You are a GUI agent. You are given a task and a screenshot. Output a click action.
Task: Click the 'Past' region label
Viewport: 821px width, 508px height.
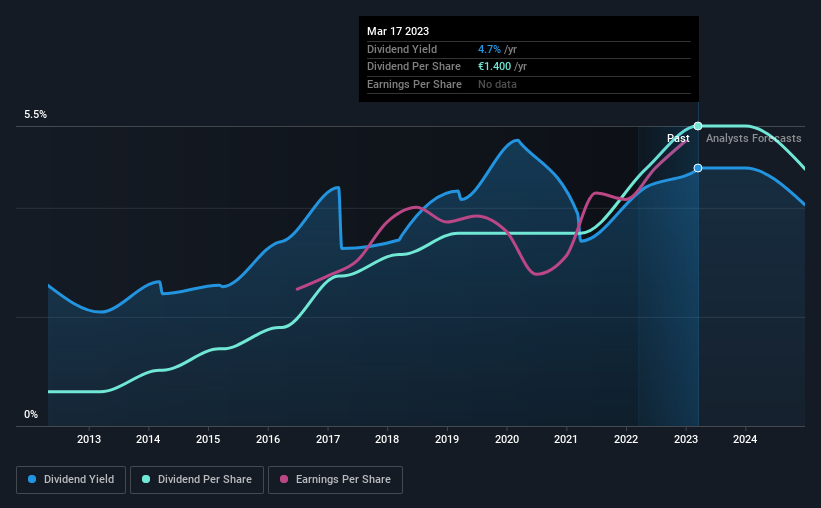click(678, 138)
